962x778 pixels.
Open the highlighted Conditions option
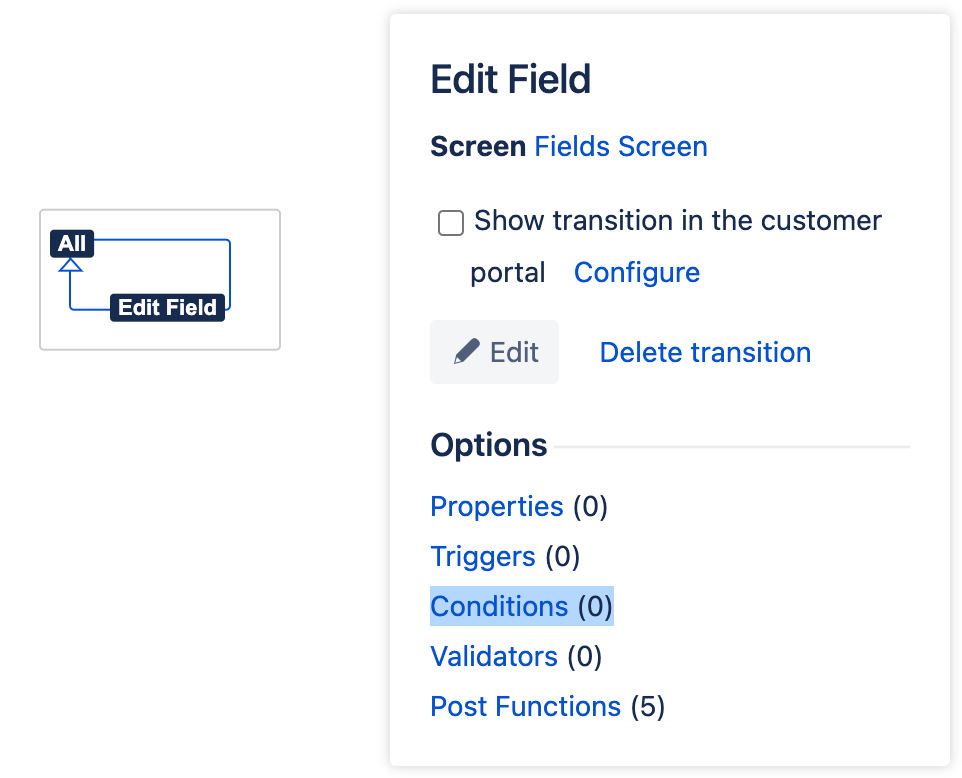pyautogui.click(x=499, y=606)
